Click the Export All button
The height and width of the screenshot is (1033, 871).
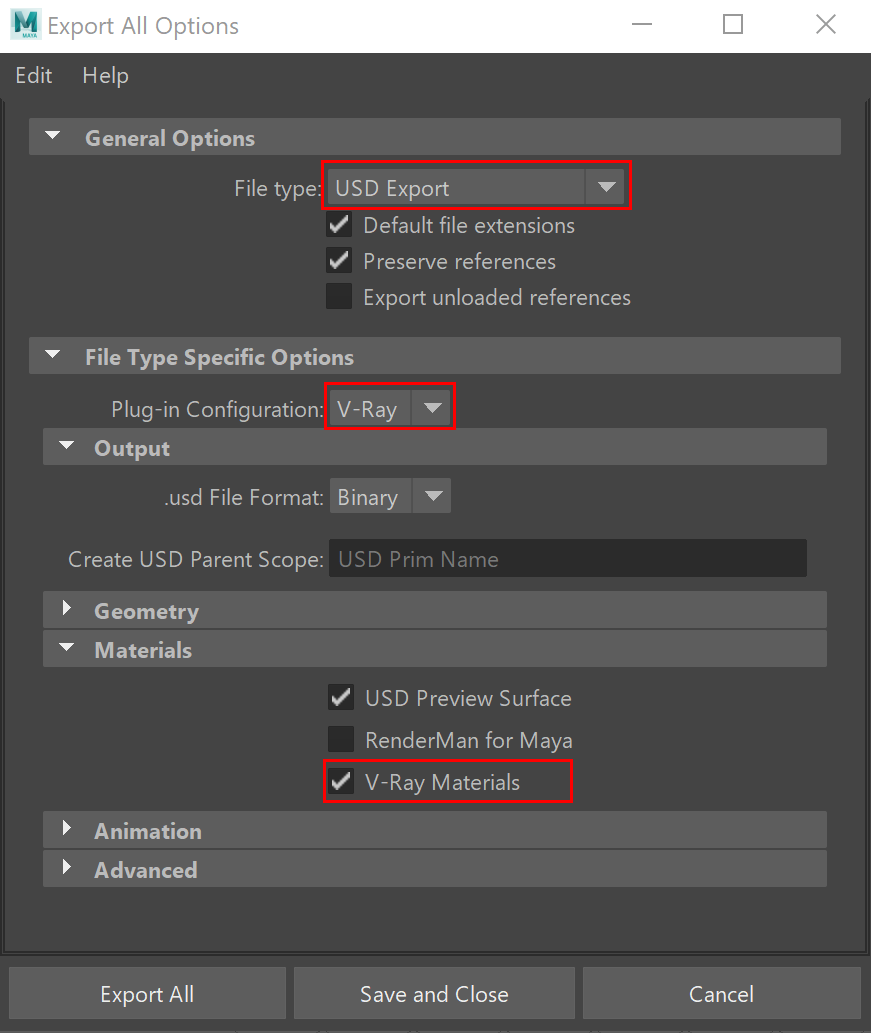[147, 993]
